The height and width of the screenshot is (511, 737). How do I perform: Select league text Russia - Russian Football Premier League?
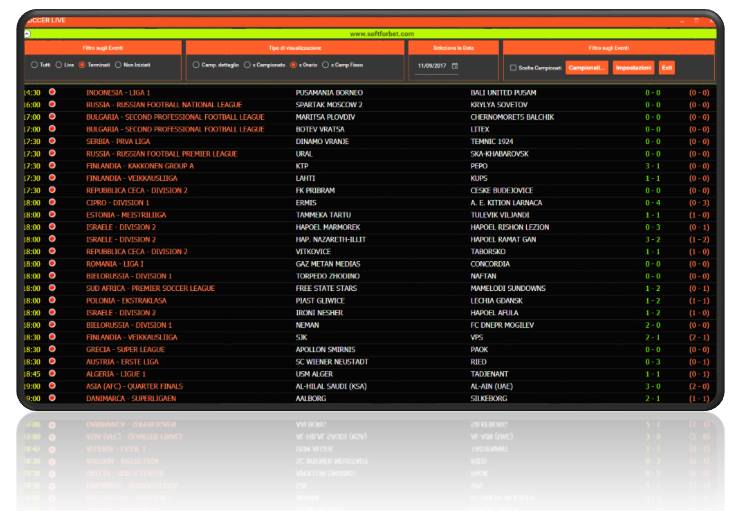click(162, 154)
